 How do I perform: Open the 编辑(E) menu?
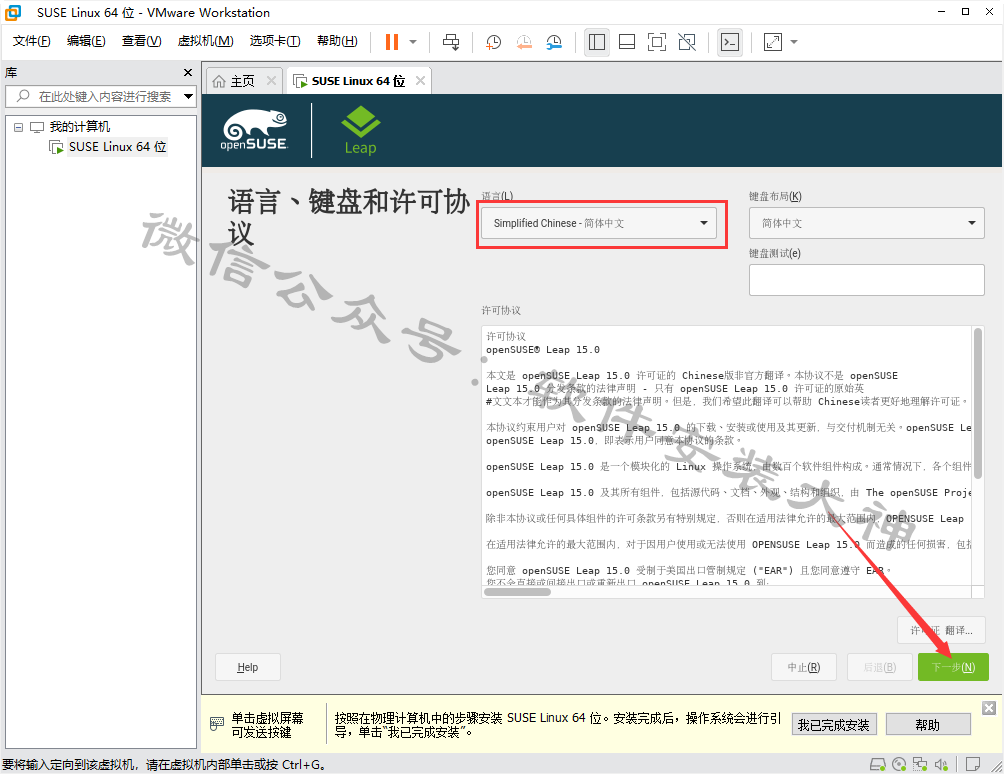point(86,41)
